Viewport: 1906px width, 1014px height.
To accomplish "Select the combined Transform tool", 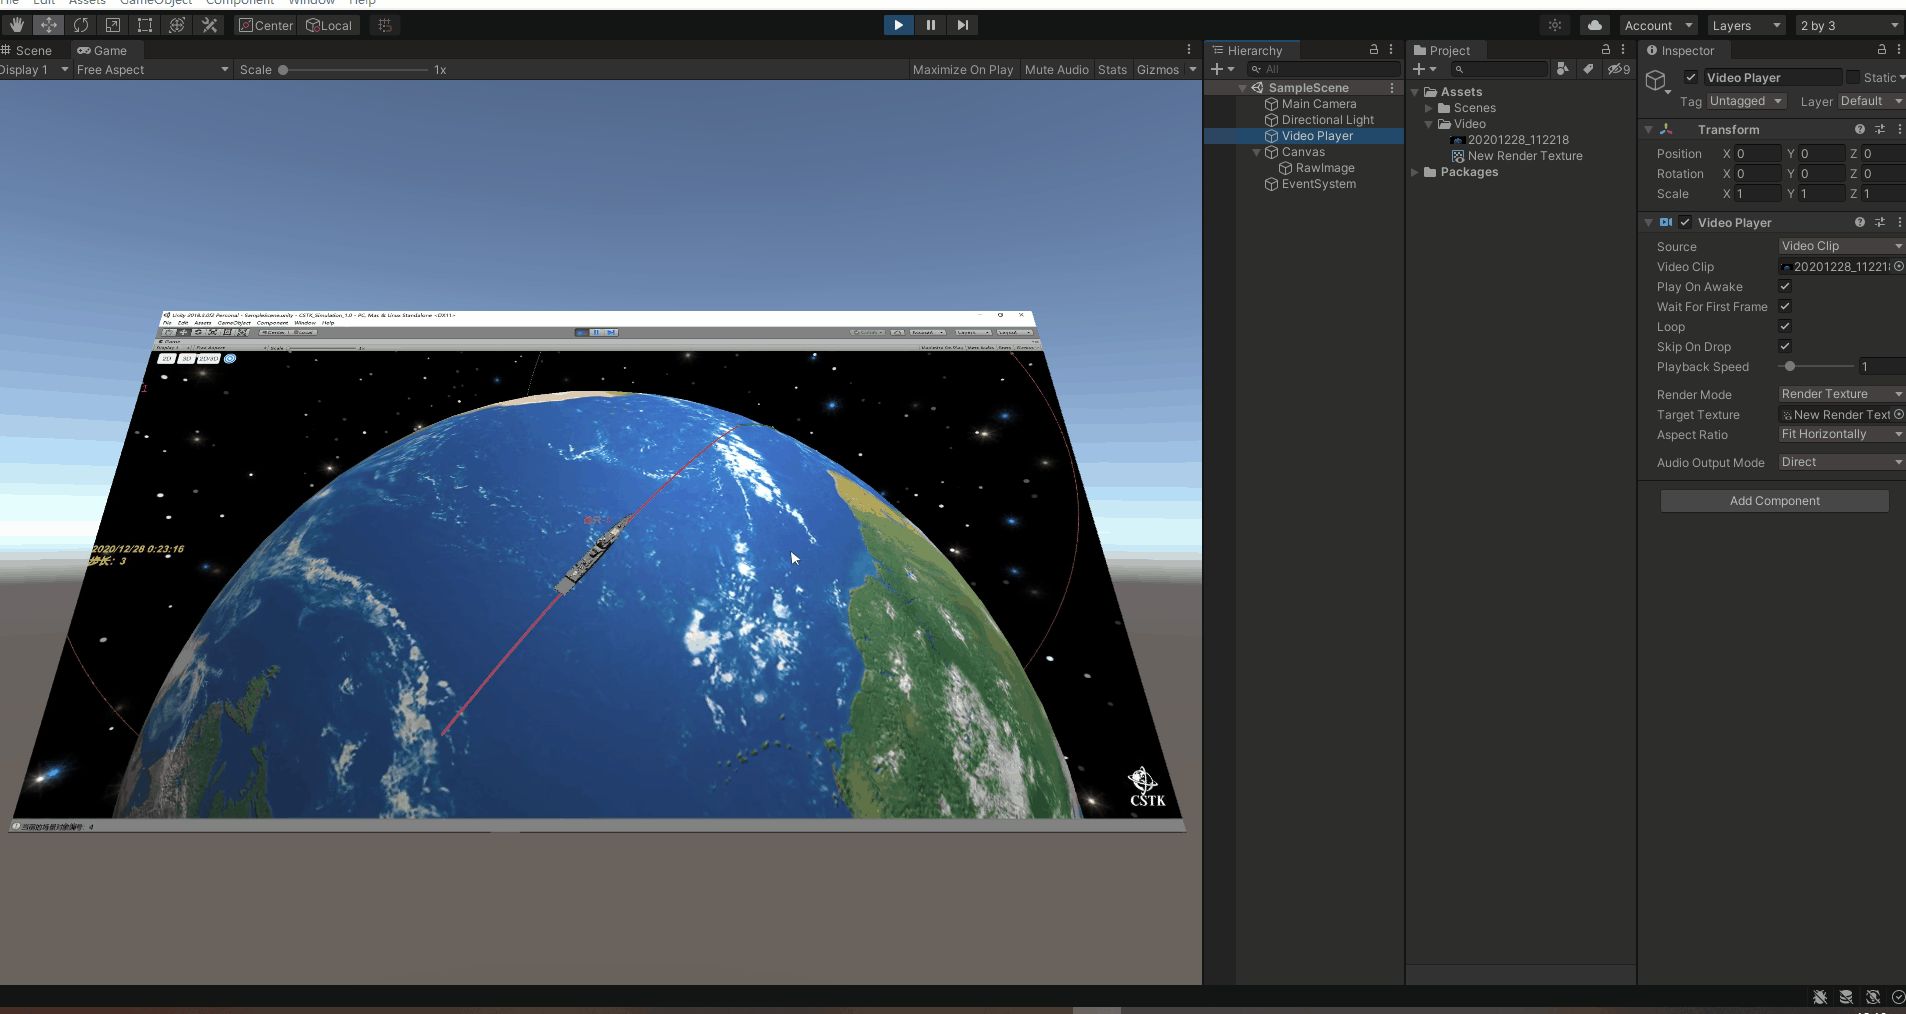I will pyautogui.click(x=177, y=25).
